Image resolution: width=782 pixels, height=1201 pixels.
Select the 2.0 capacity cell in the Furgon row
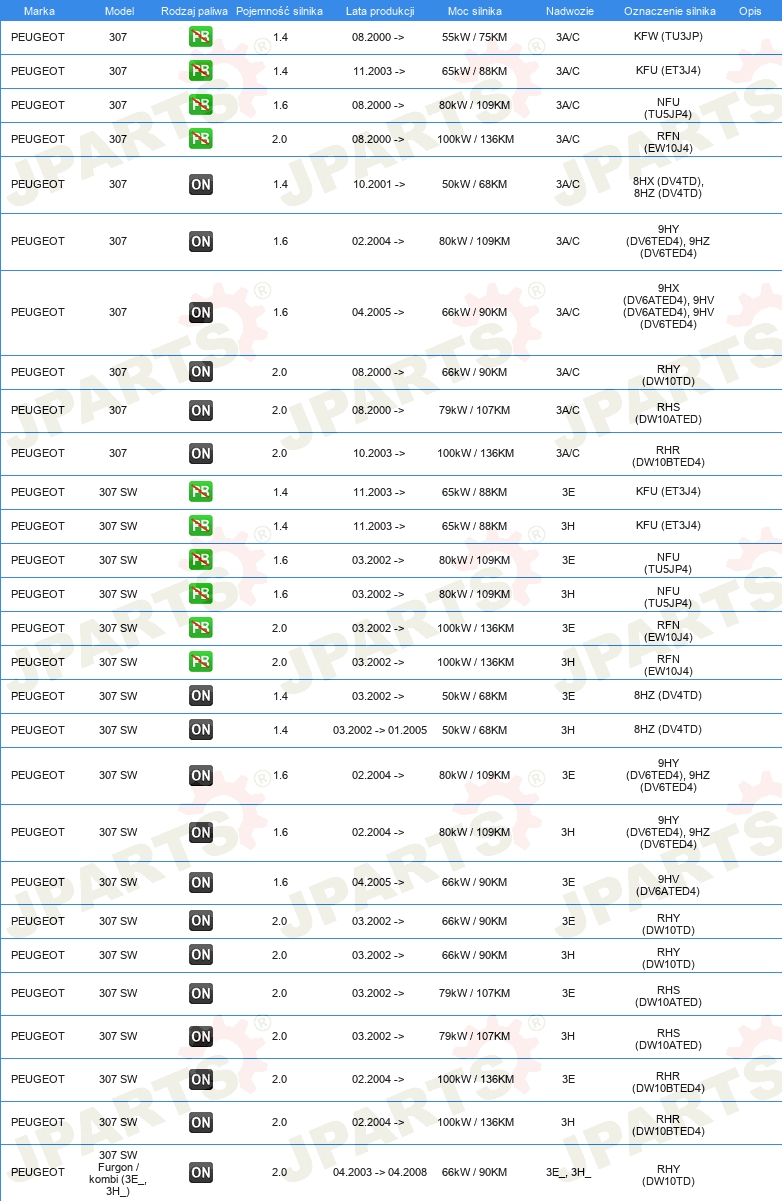click(x=280, y=1172)
